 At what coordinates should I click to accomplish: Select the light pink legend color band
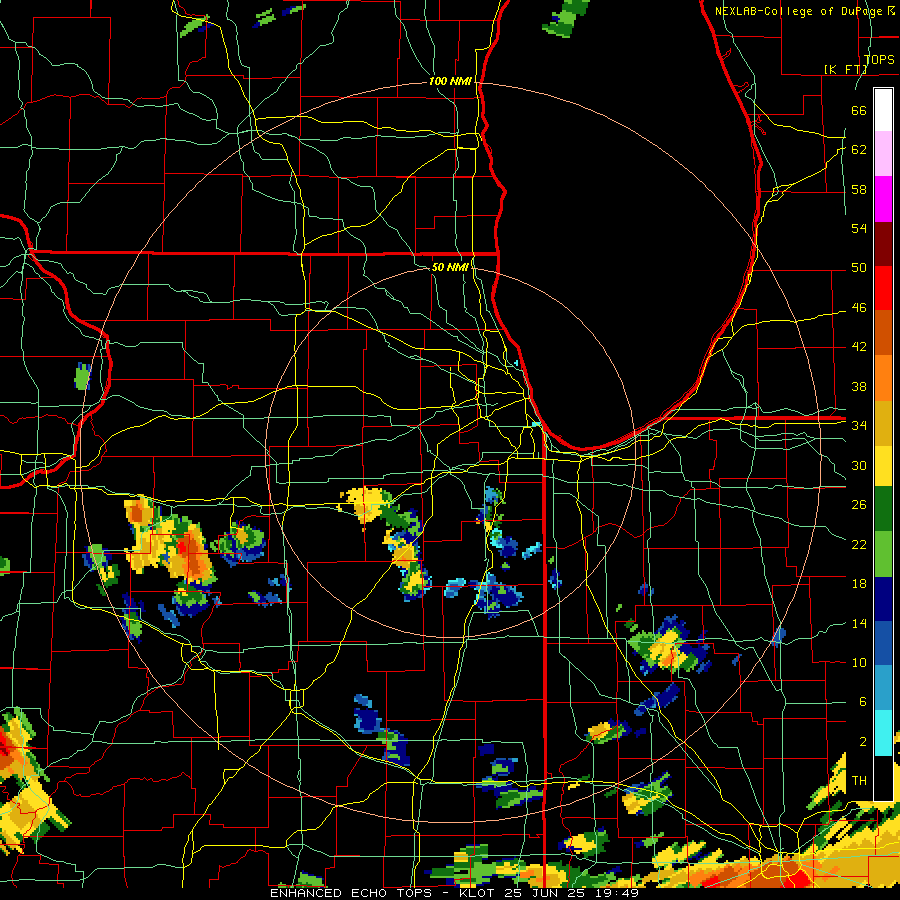point(883,154)
